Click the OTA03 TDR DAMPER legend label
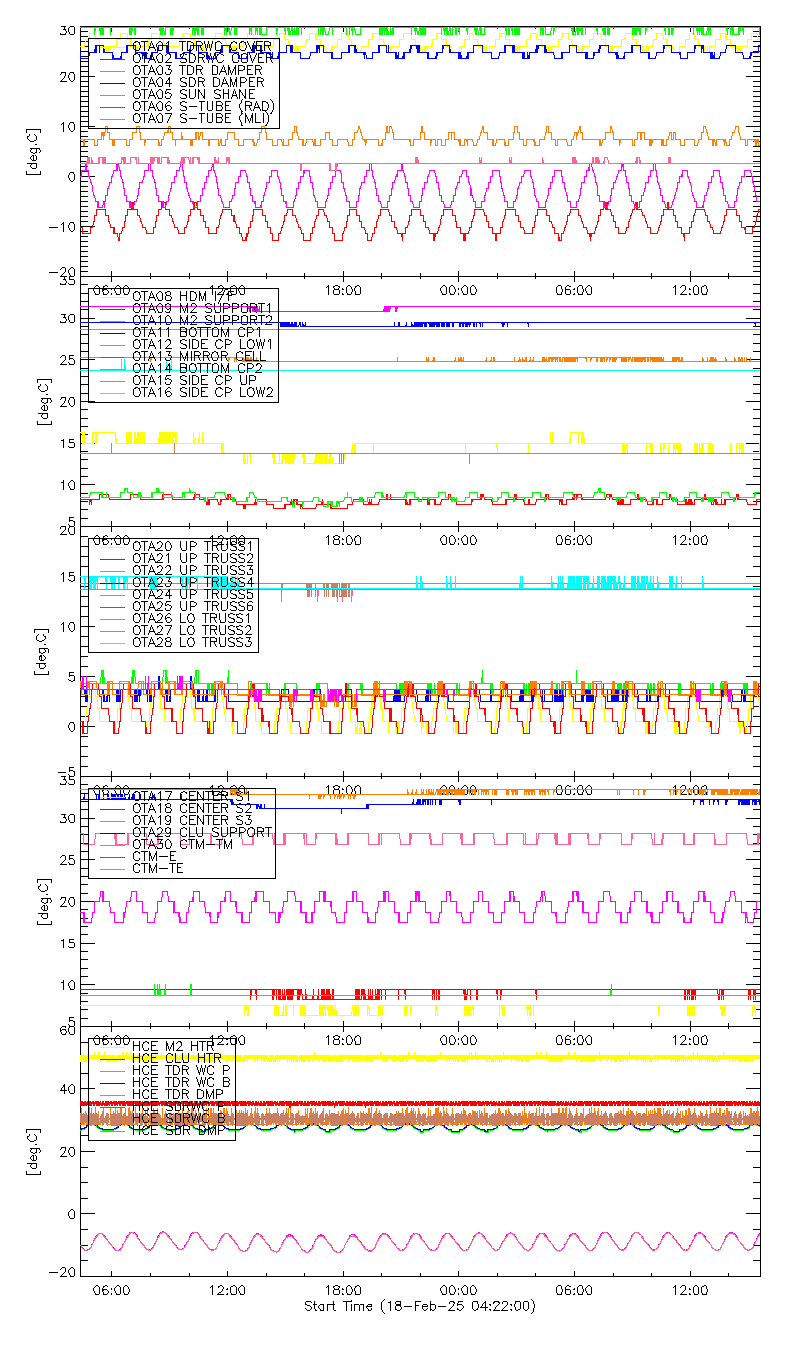The height and width of the screenshot is (1350, 800). click(x=197, y=71)
